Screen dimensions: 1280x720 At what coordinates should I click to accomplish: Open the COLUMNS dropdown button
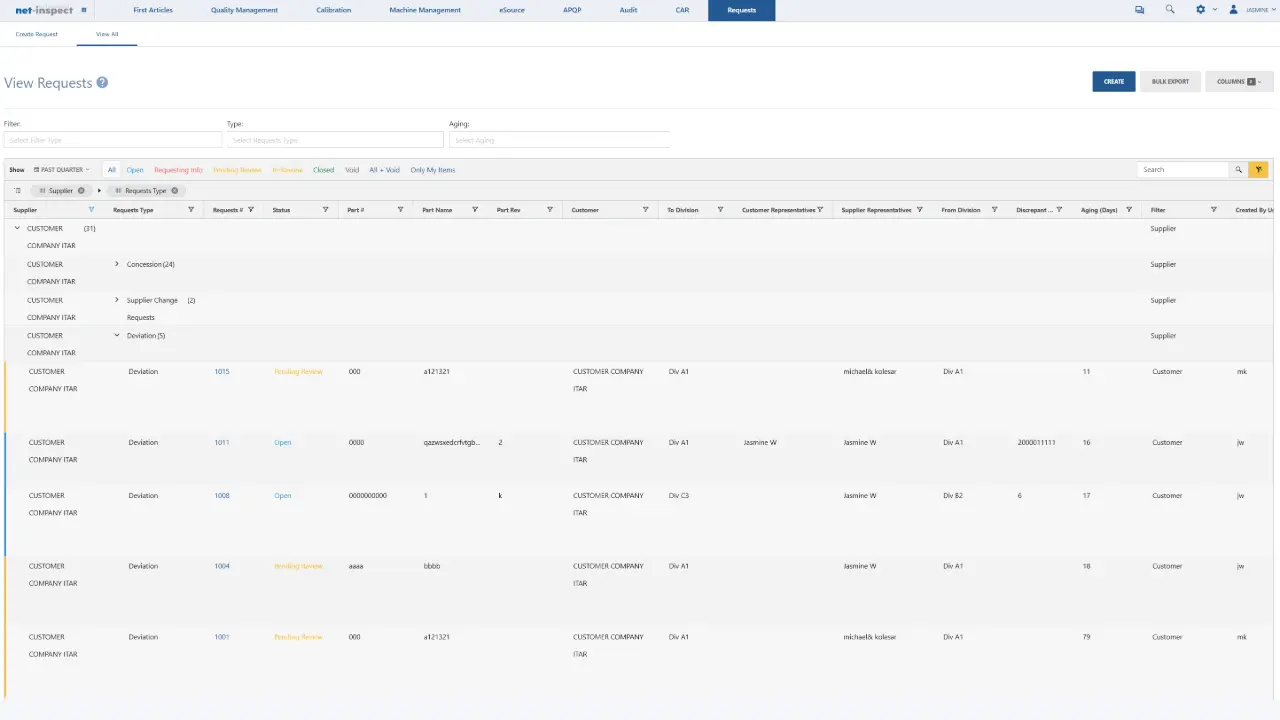coord(1239,81)
